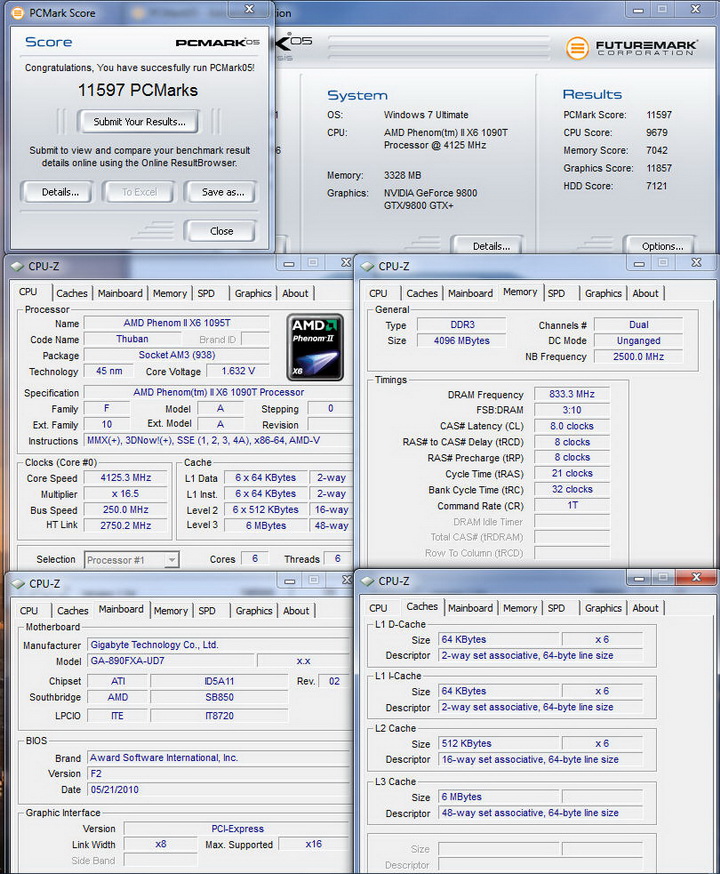Image resolution: width=720 pixels, height=874 pixels.
Task: Click the Graphic Interface version PCI-Express
Action: [x=237, y=829]
